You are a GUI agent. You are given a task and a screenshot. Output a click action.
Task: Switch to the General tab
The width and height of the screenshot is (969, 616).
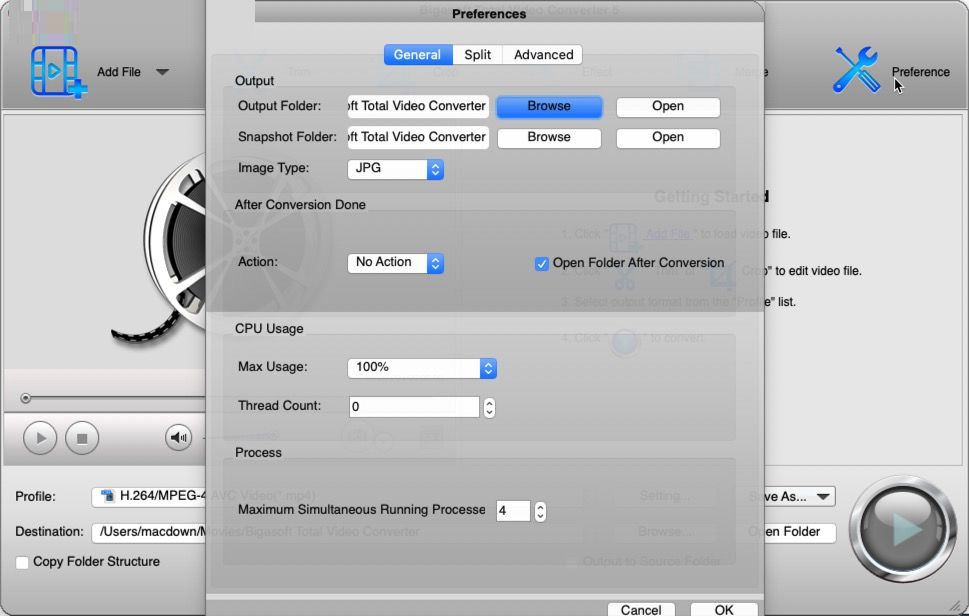[x=418, y=54]
